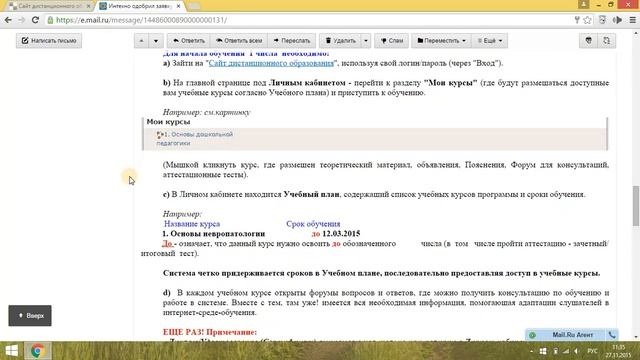Bookmark page with star icon

[587, 20]
